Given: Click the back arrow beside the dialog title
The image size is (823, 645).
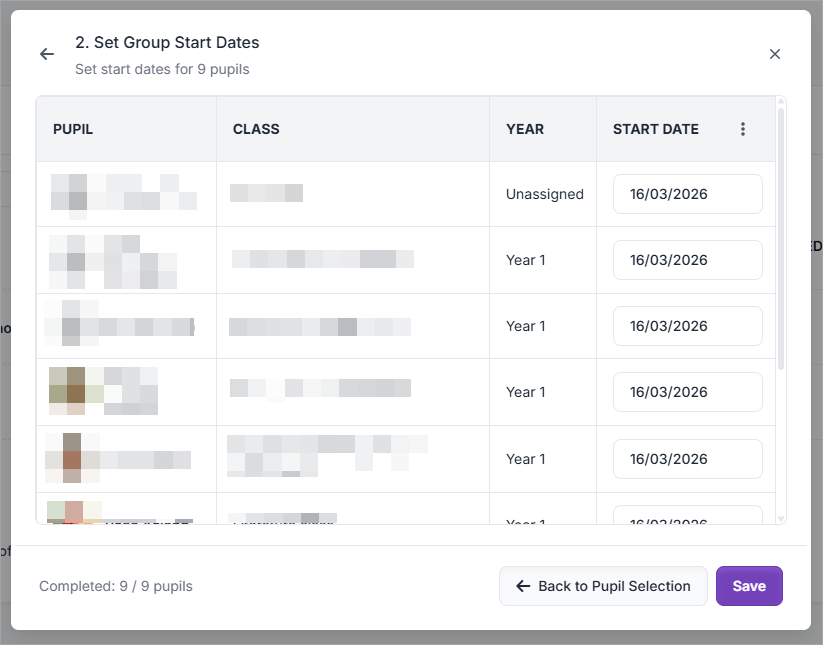Looking at the screenshot, I should pyautogui.click(x=47, y=54).
